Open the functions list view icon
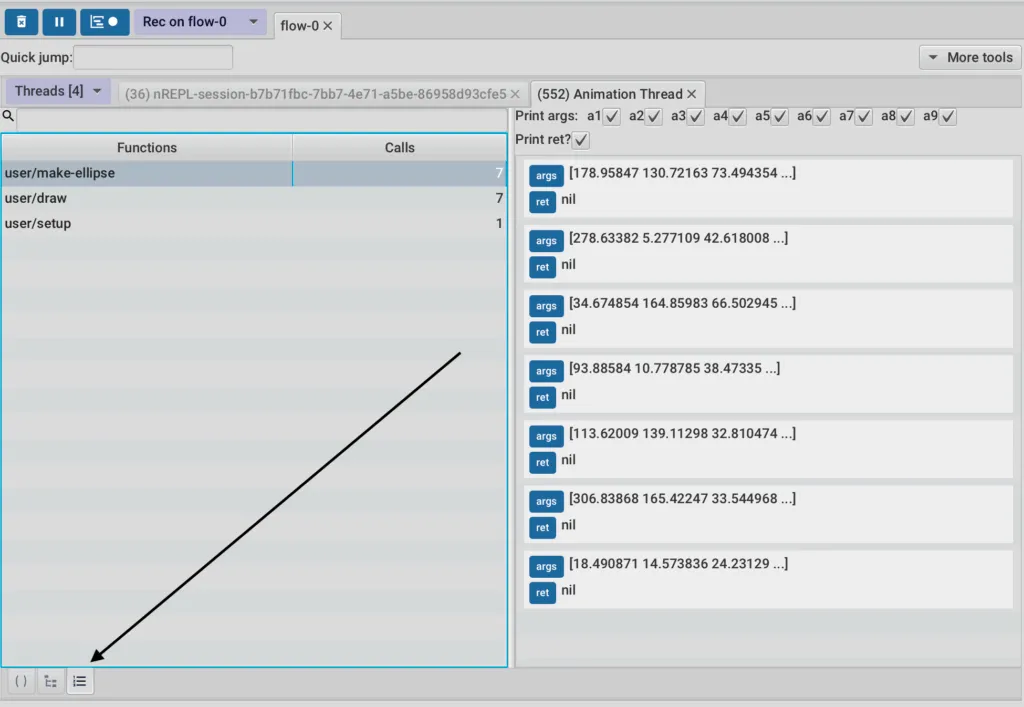This screenshot has height=707, width=1024. [80, 682]
